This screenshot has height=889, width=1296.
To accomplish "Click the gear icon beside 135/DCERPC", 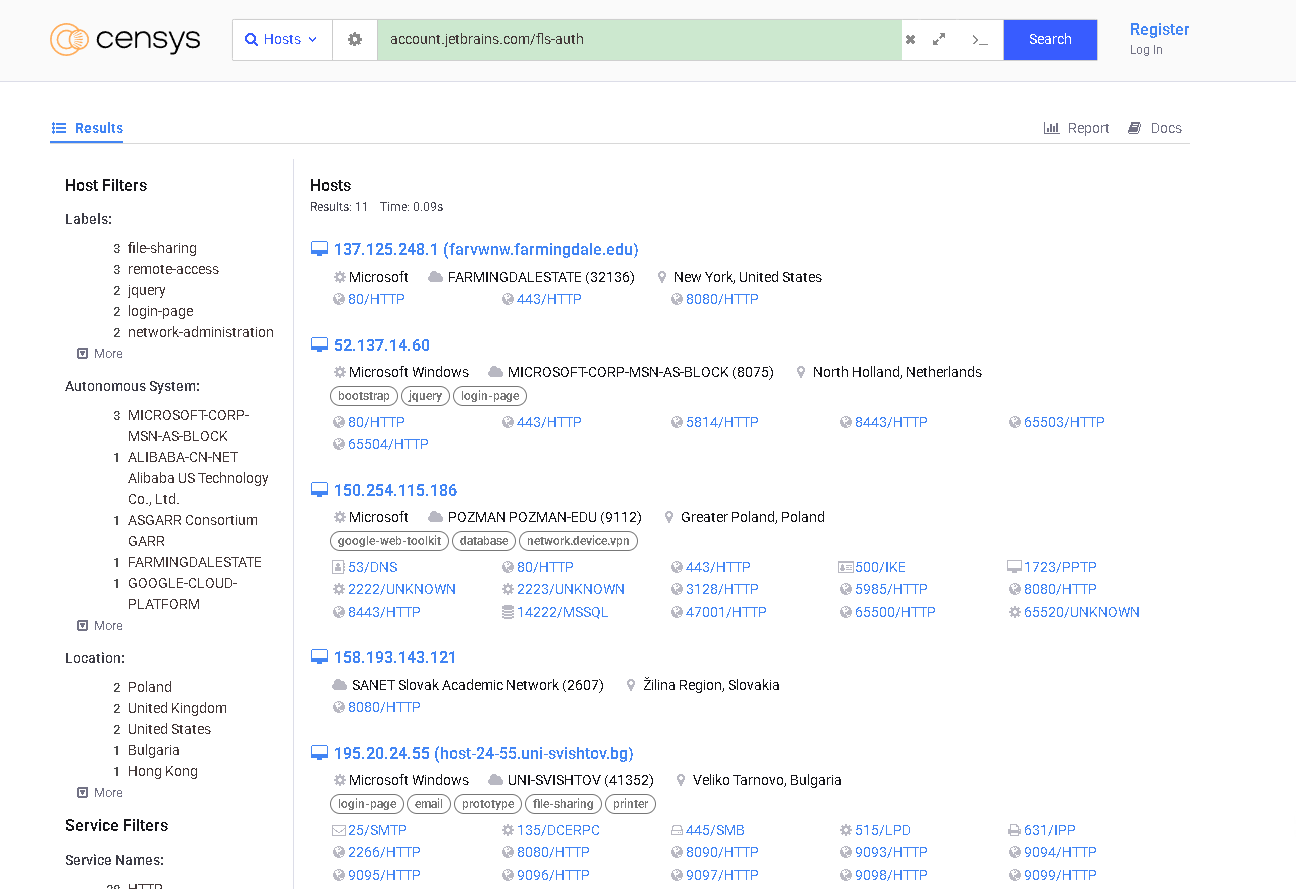I will pos(508,830).
